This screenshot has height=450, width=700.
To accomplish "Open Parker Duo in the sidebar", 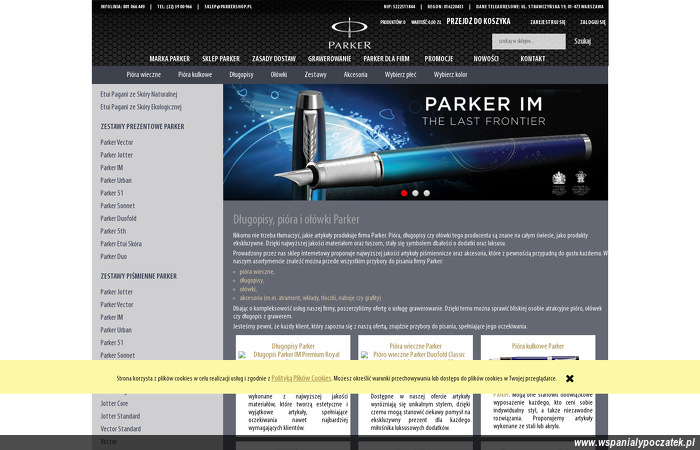I will [x=113, y=256].
